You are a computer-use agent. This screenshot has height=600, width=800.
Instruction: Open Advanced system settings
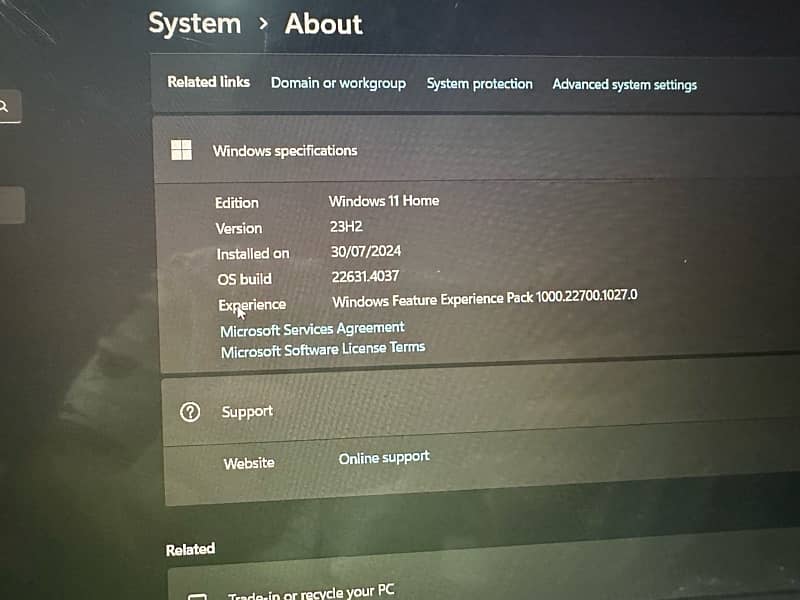624,85
